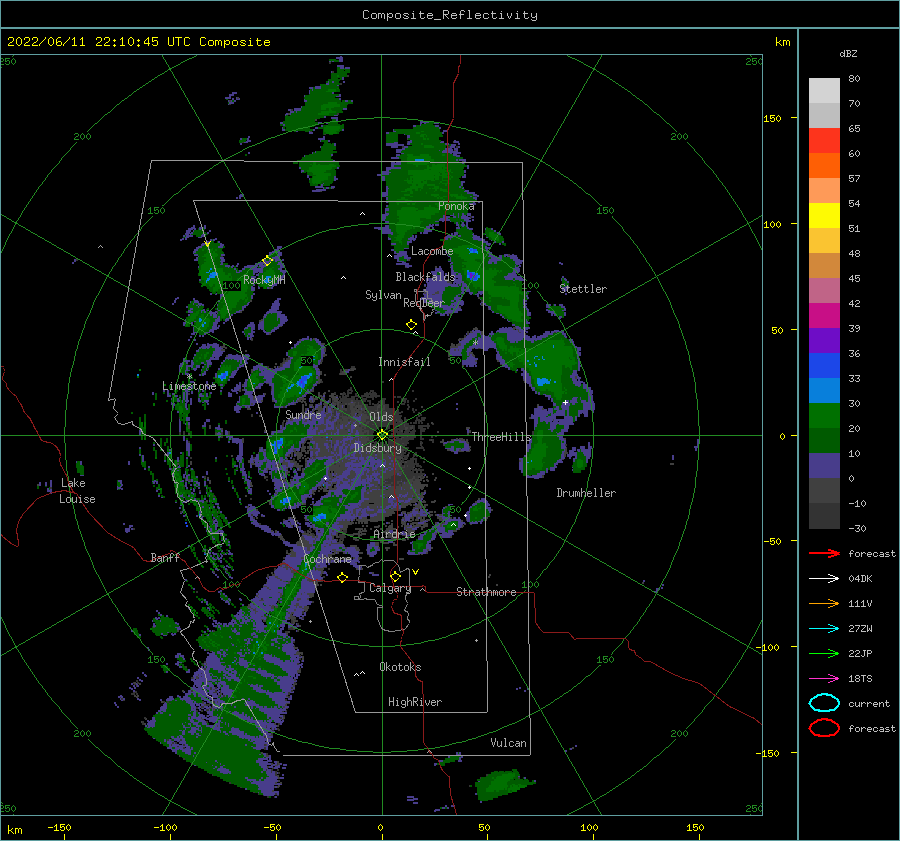Click the cyan 27ZW arrow icon

(x=824, y=629)
